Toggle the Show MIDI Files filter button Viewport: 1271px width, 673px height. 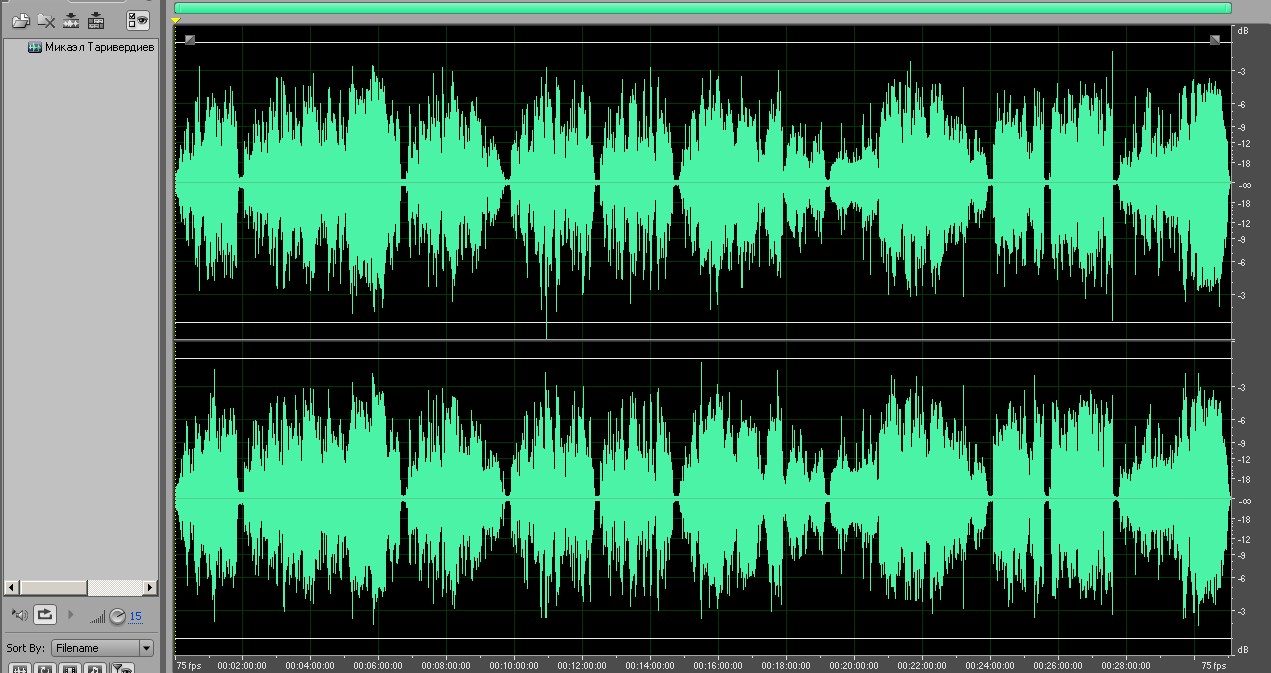click(95, 668)
